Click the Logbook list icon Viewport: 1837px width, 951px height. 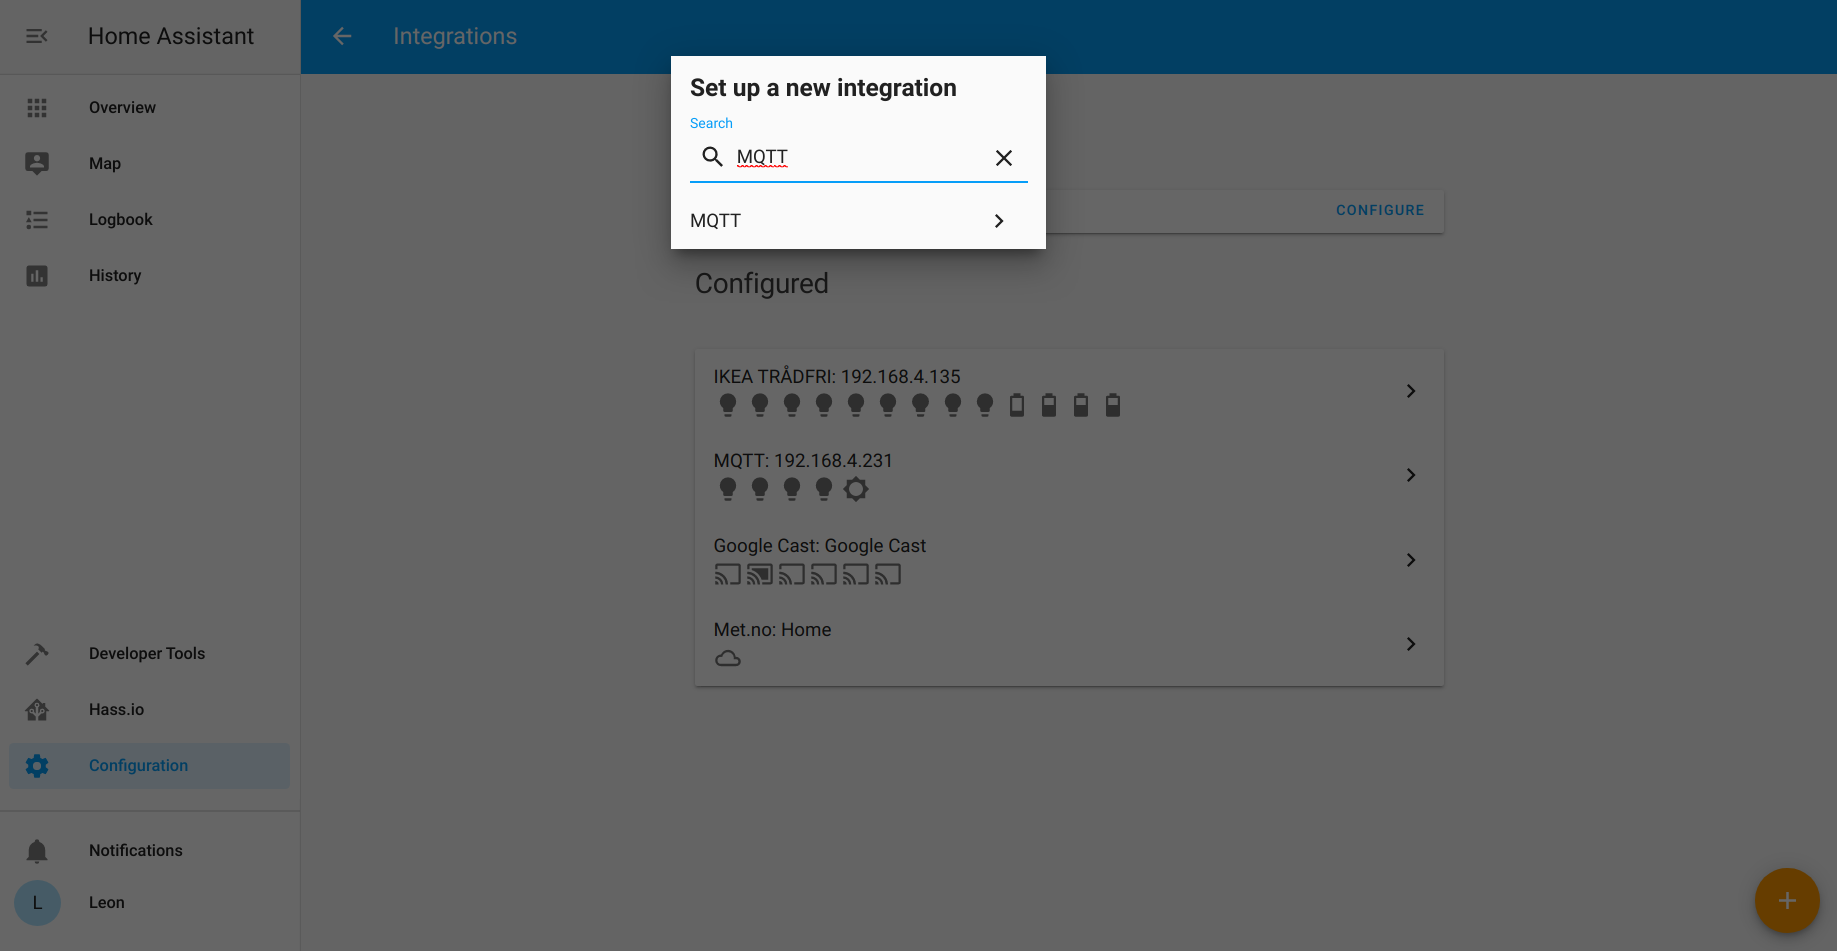pyautogui.click(x=37, y=219)
